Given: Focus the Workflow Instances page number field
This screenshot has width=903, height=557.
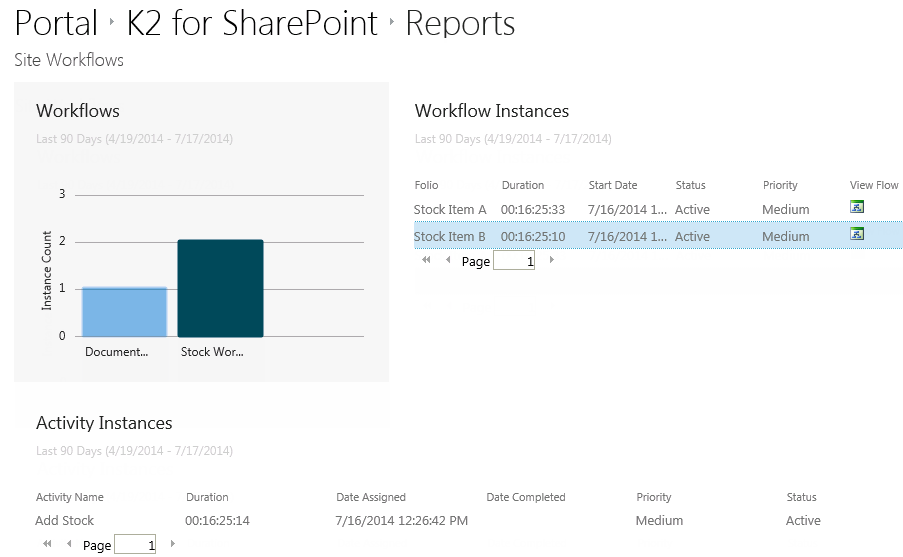Looking at the screenshot, I should tap(514, 261).
